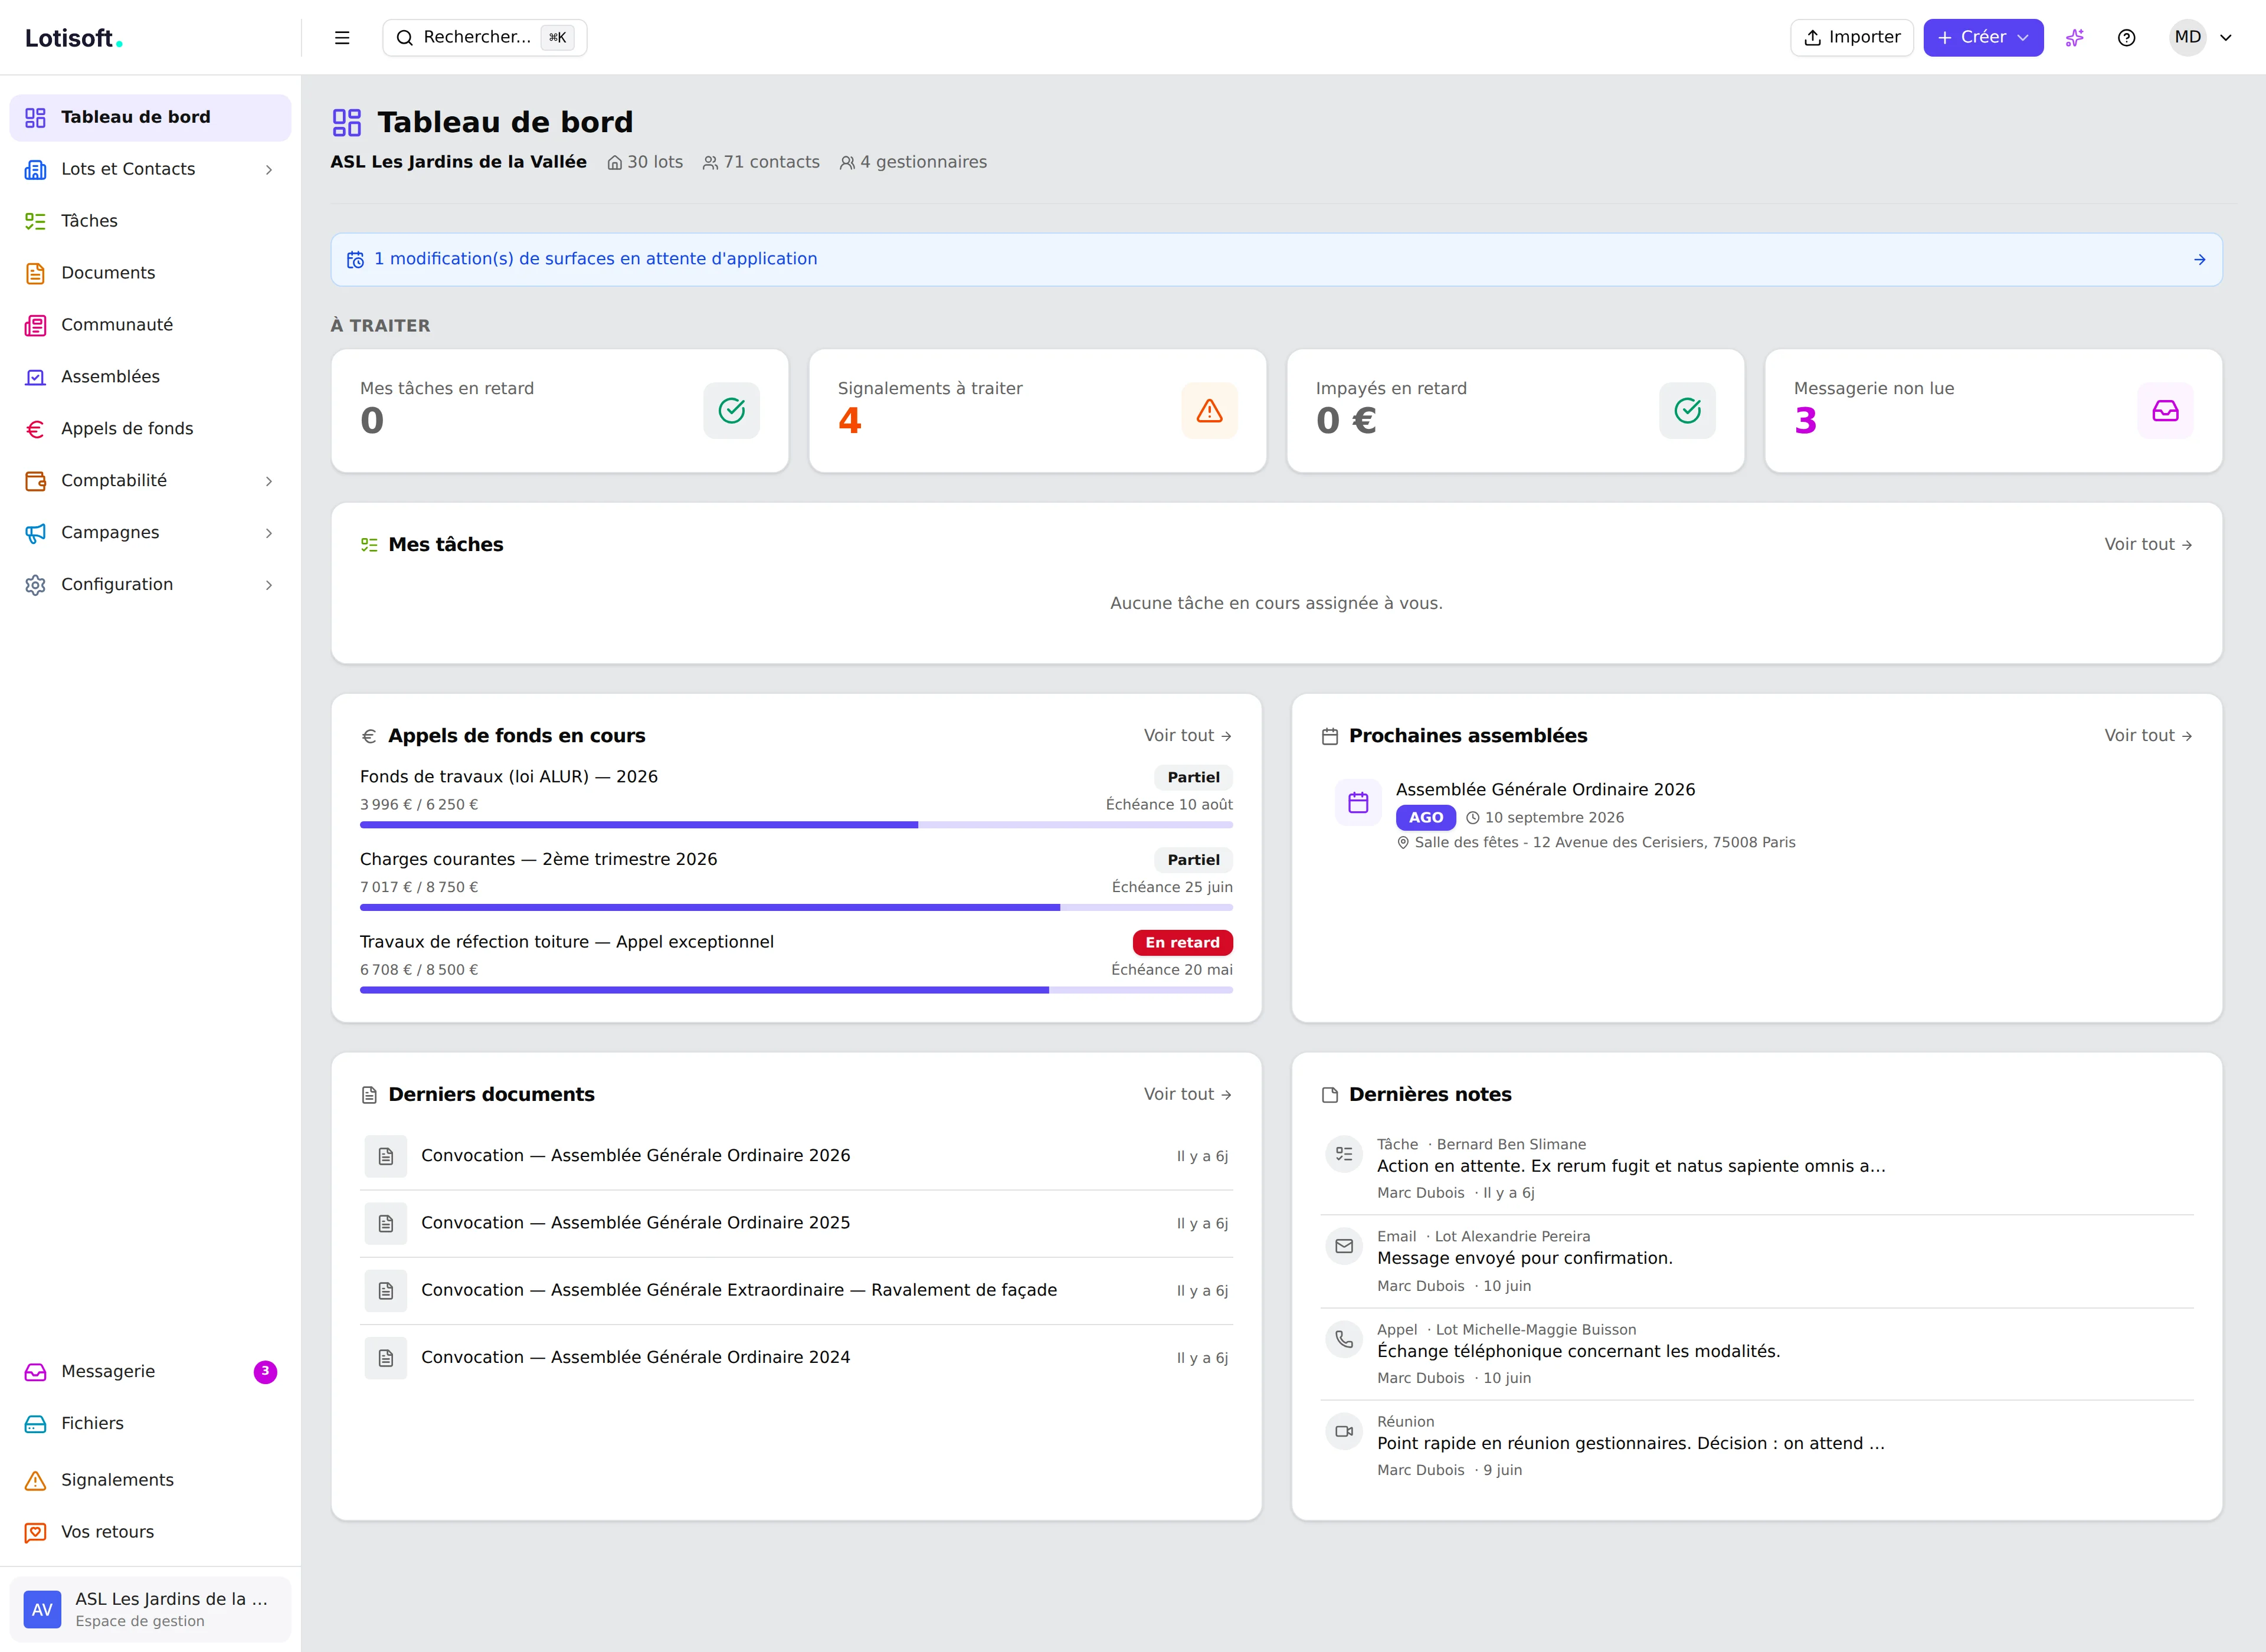The height and width of the screenshot is (1652, 2266).
Task: Open the ASL Les Jardins workspace switcher
Action: pyautogui.click(x=150, y=1610)
